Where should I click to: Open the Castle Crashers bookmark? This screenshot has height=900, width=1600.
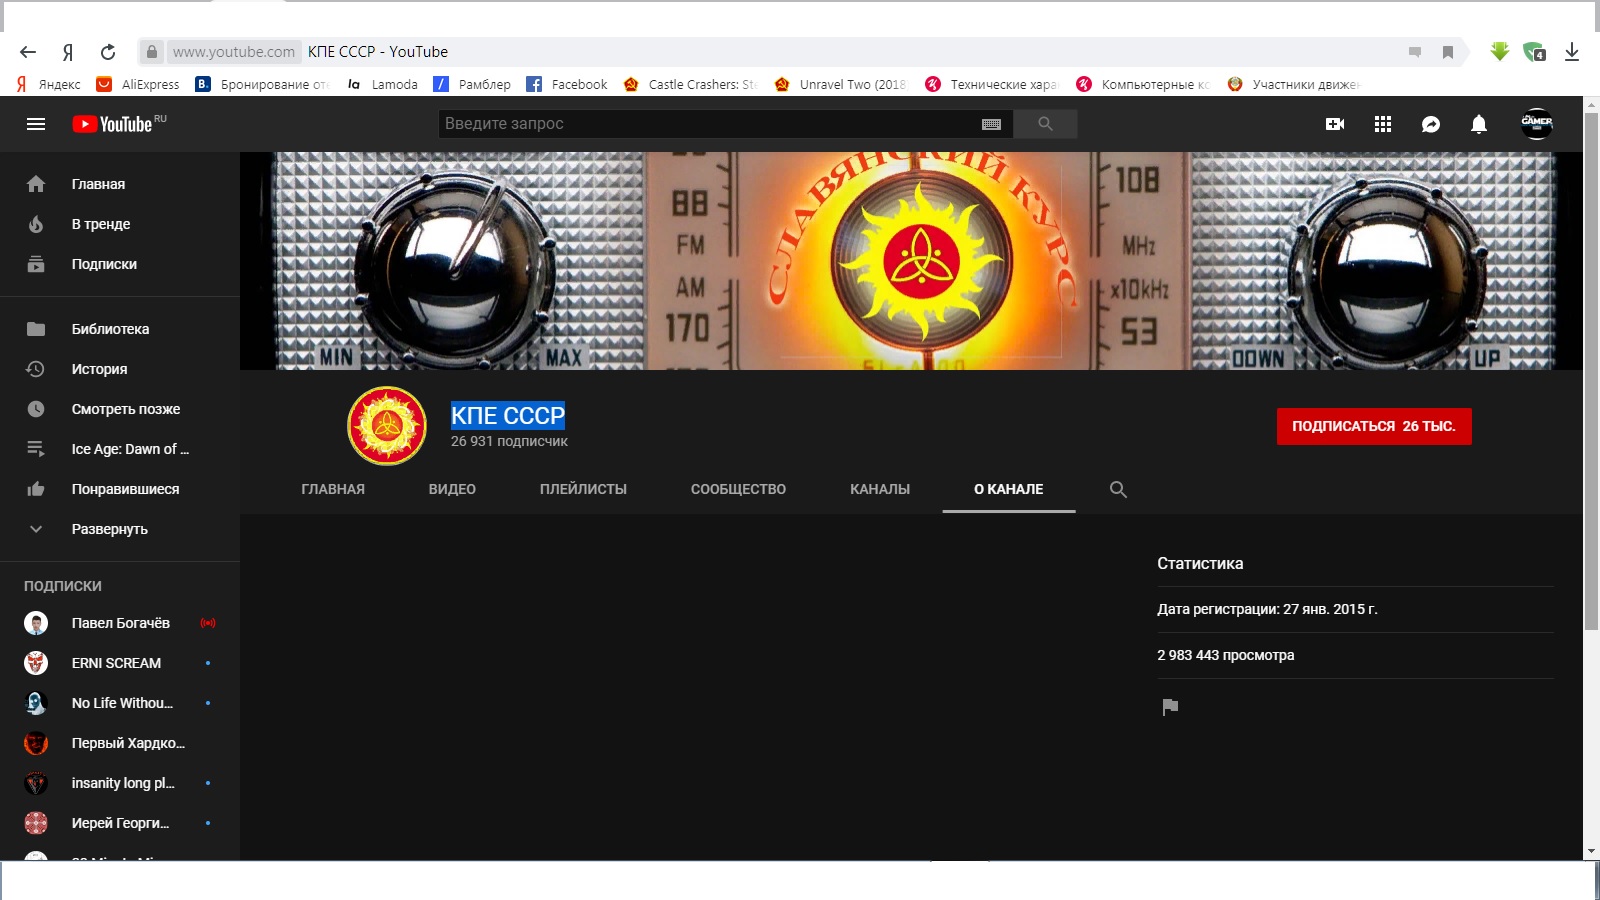pyautogui.click(x=690, y=85)
